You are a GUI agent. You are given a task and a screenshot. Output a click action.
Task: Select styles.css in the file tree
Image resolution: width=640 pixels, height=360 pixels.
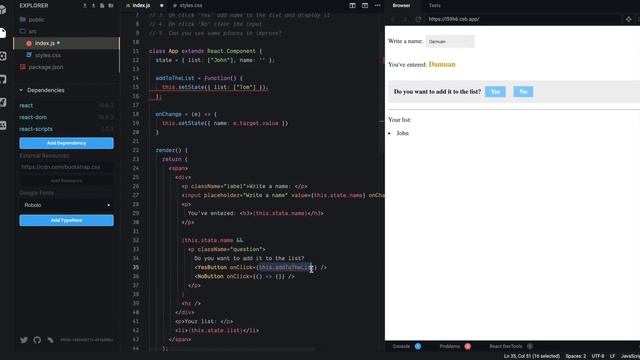pos(67,55)
